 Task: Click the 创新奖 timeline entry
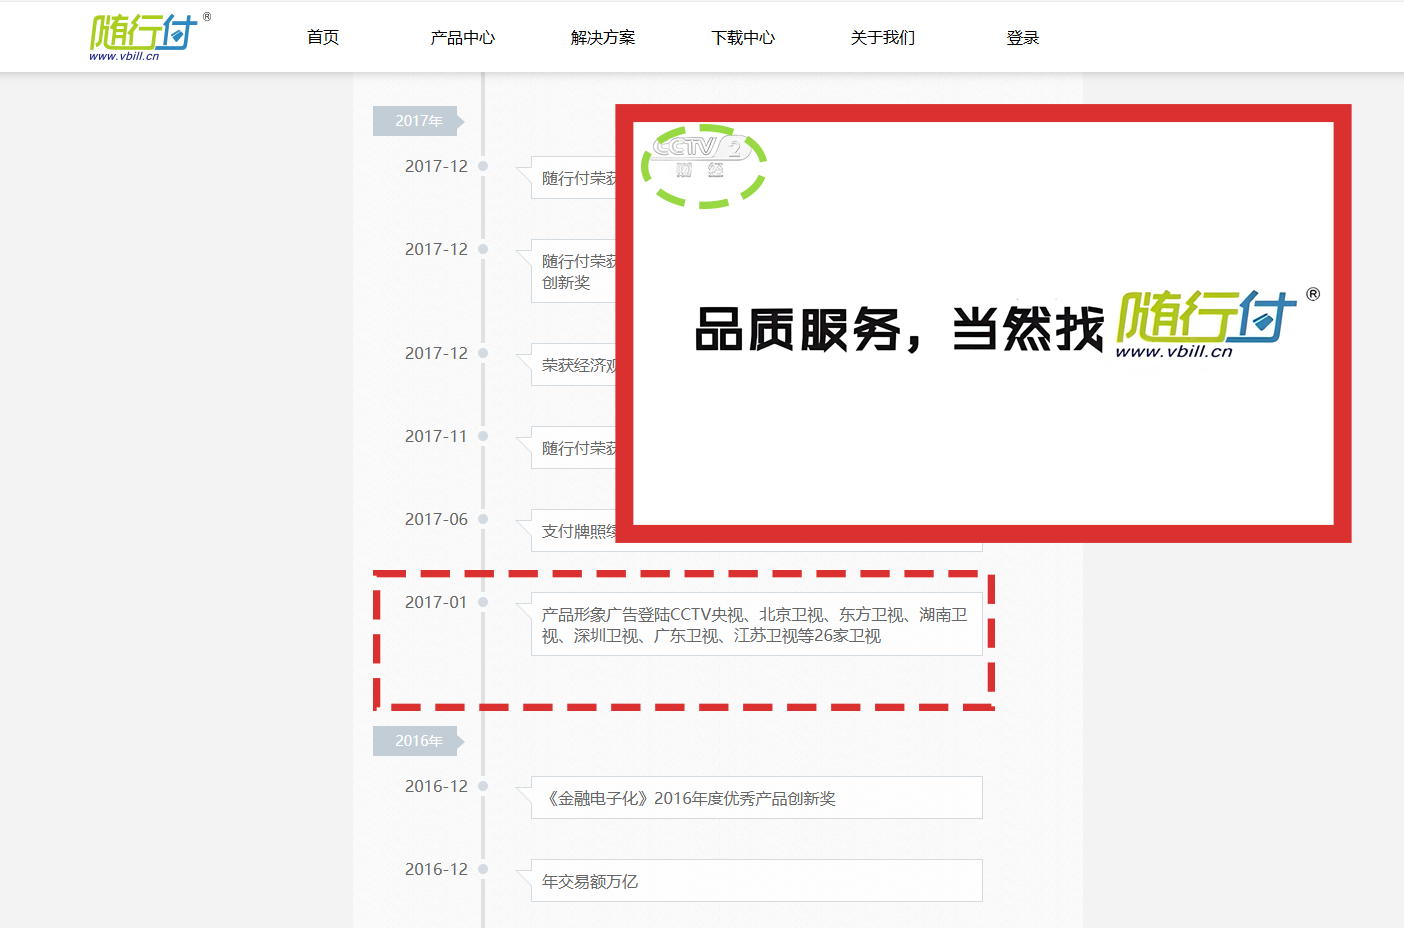click(574, 271)
